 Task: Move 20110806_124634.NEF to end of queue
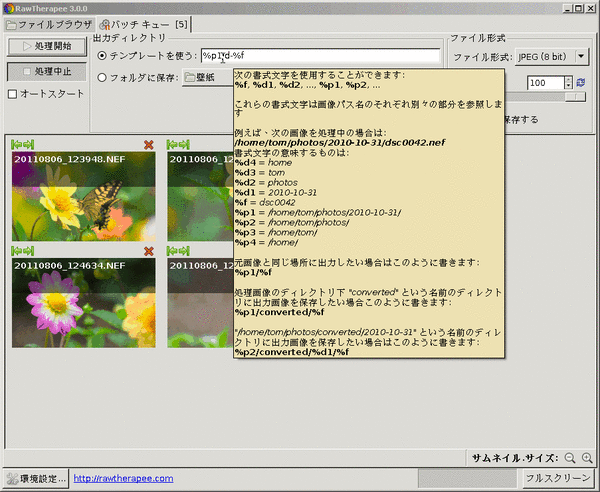tap(29, 251)
